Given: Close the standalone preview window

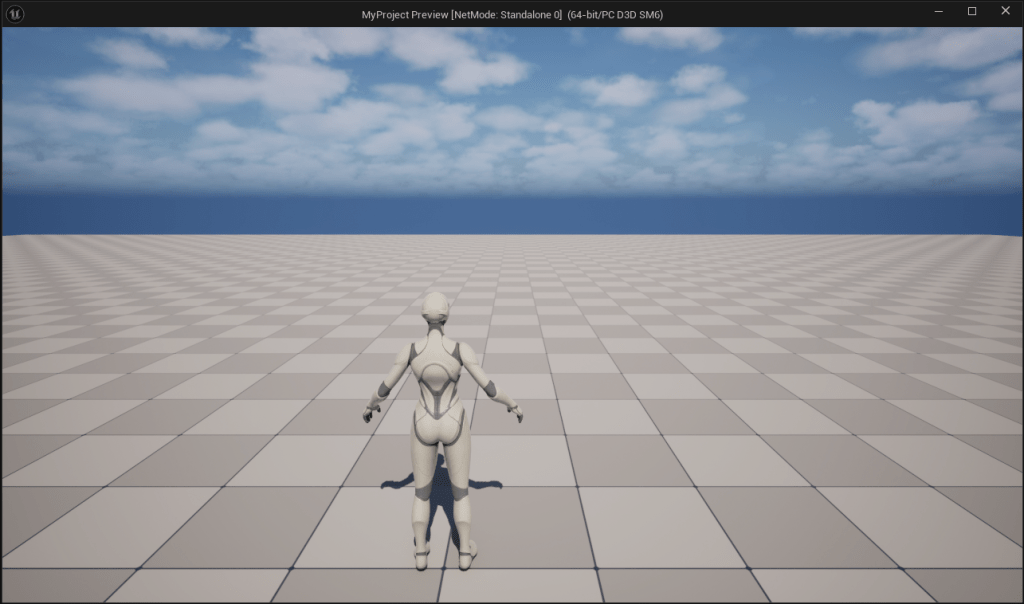Looking at the screenshot, I should pos(1005,12).
